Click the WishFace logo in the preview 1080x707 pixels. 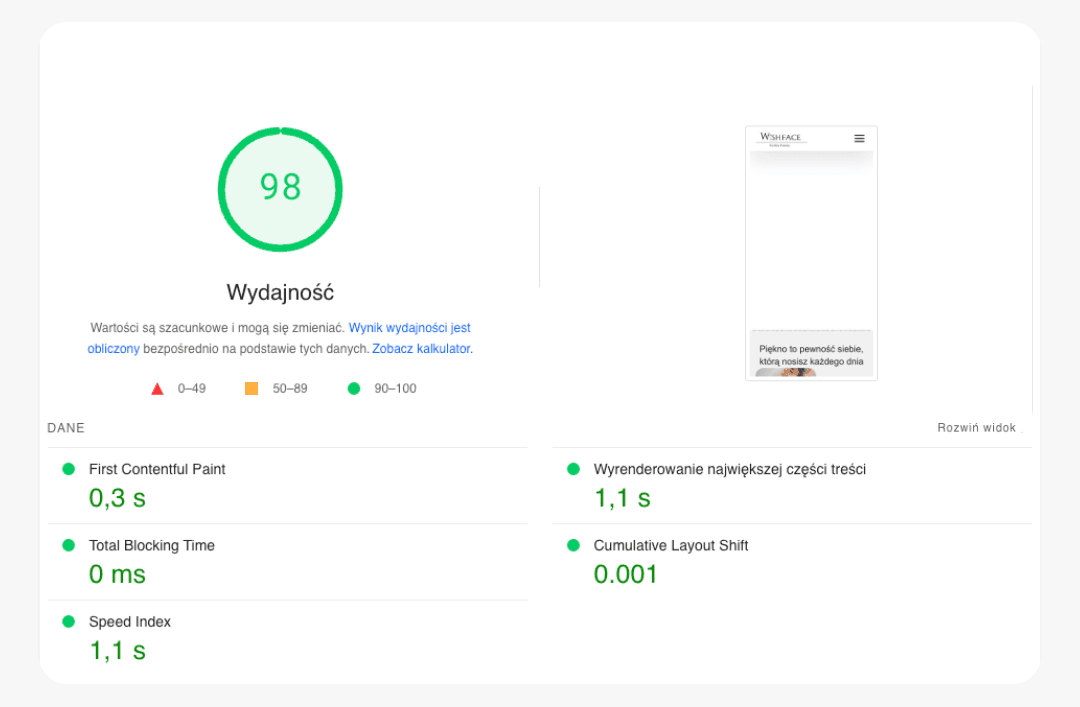click(780, 138)
